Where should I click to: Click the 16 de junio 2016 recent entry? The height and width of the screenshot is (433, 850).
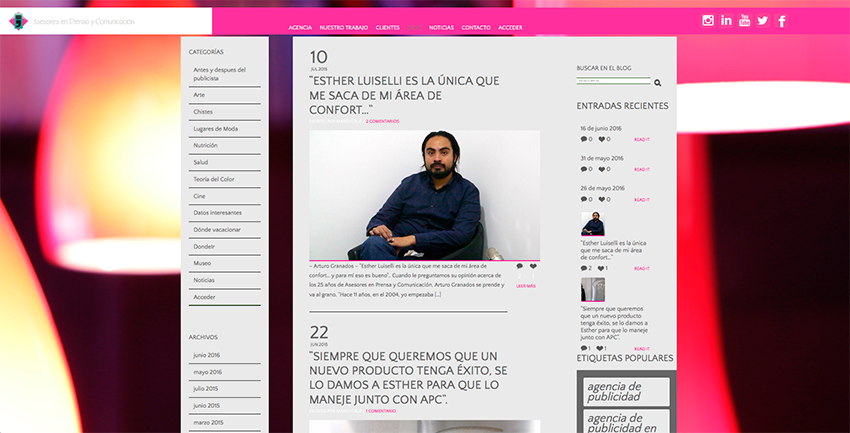(x=601, y=128)
